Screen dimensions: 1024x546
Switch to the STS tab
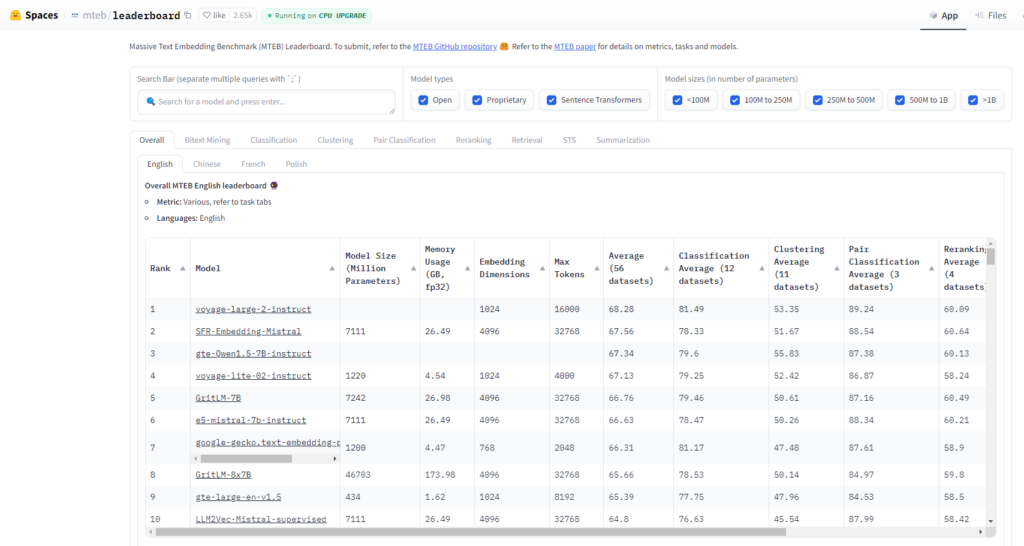[x=569, y=140]
